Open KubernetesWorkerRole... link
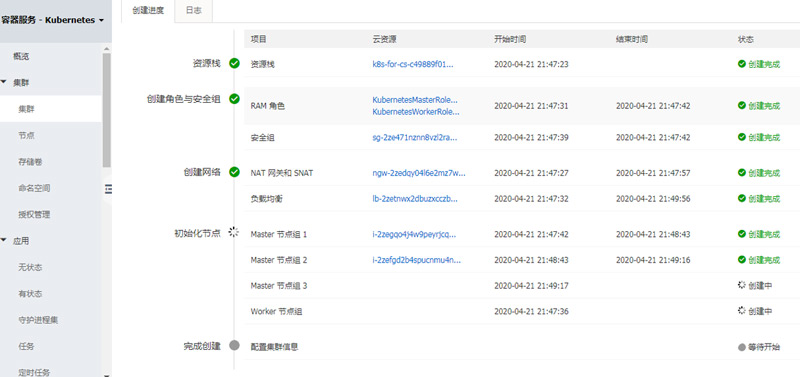Image resolution: width=800 pixels, height=377 pixels. (x=416, y=112)
